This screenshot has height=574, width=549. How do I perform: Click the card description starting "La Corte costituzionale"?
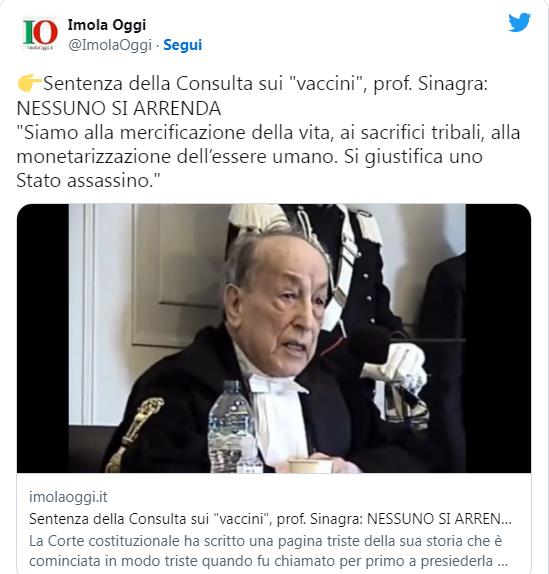(x=268, y=551)
